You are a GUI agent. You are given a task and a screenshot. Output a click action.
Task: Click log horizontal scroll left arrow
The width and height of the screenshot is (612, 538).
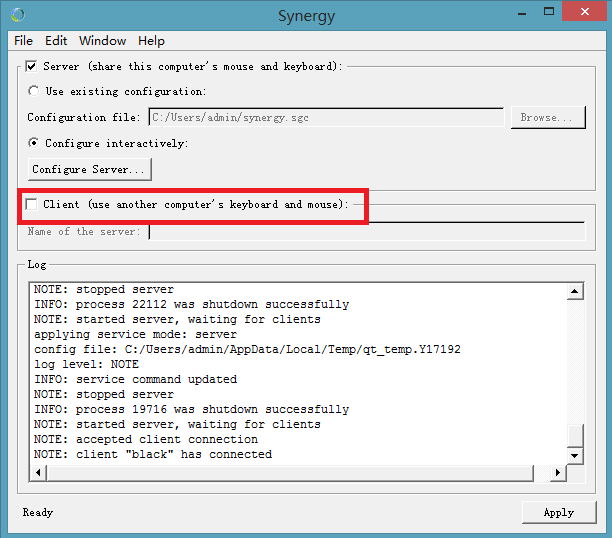[x=38, y=473]
